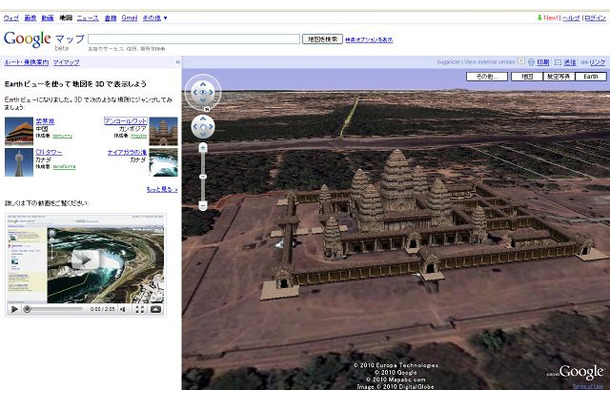Click the Niagara Falls thumbnail

click(163, 162)
